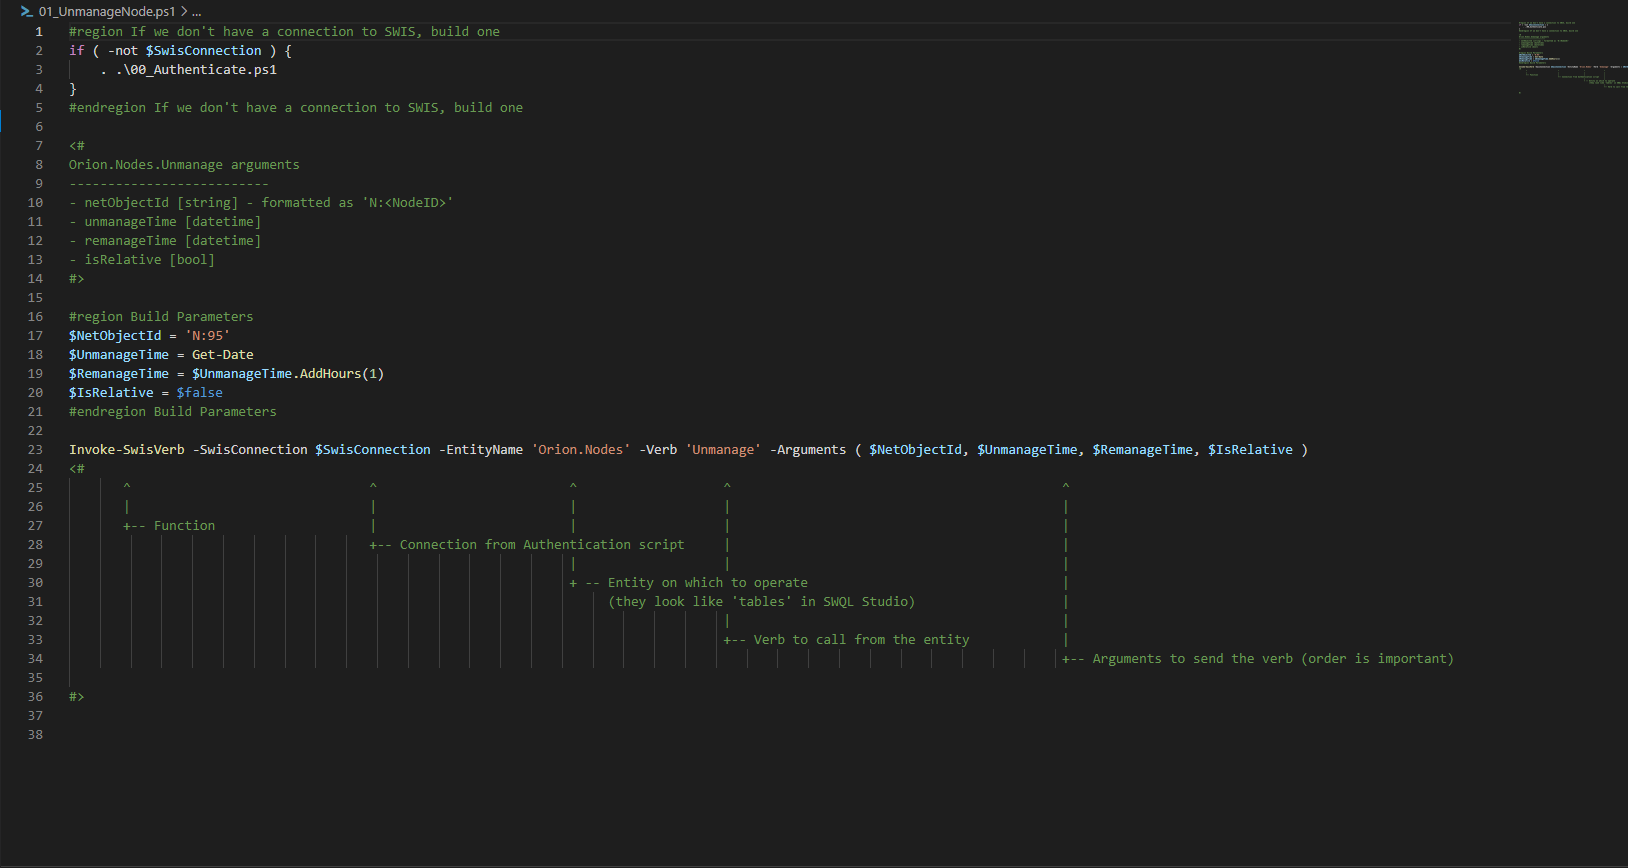Click 'Arguments to send the verb' comment
This screenshot has height=868, width=1628.
coord(1193,658)
